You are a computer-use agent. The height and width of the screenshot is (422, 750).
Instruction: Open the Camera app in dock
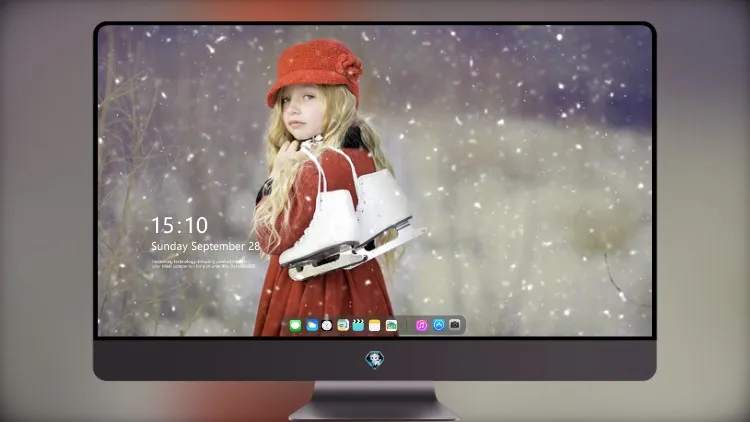(x=455, y=325)
